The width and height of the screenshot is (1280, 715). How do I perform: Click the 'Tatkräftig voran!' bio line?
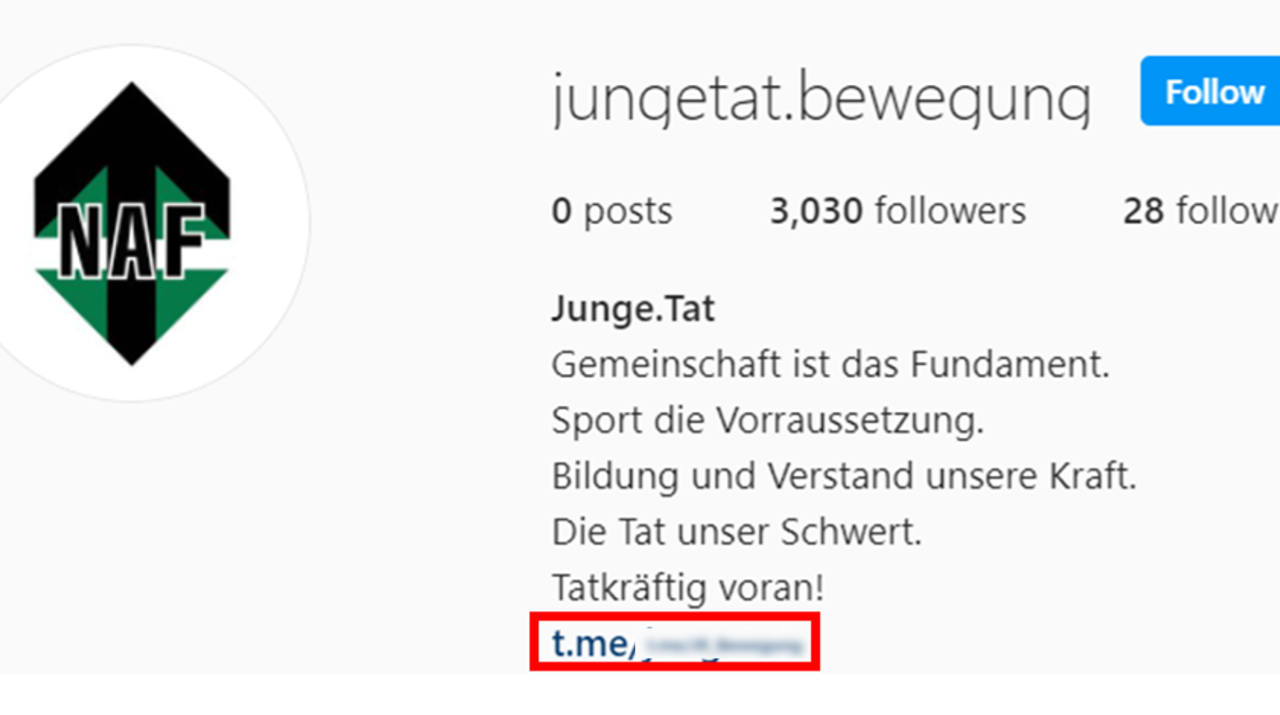(x=688, y=588)
